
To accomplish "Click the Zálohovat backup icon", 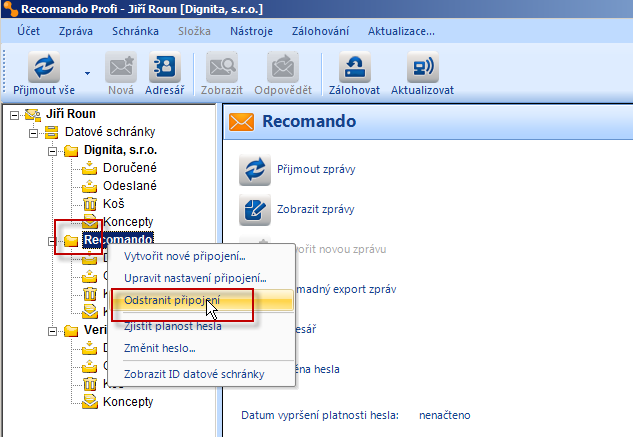I will pos(354,67).
